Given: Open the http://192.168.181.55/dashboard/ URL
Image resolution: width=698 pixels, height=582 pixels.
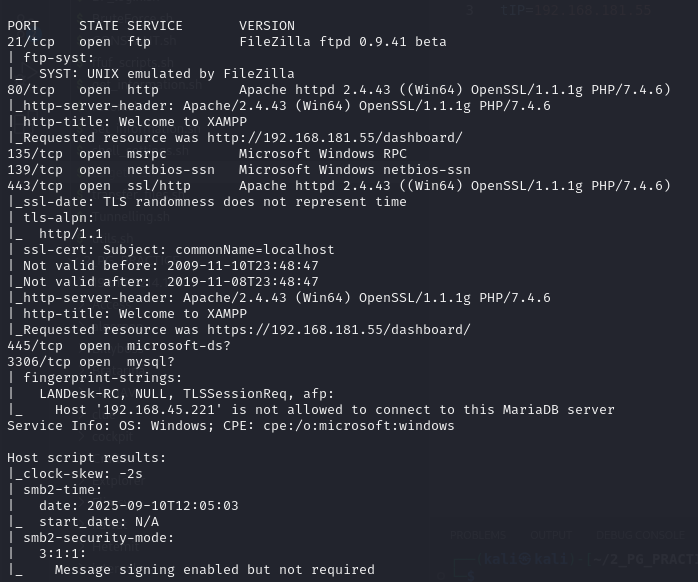Looking at the screenshot, I should pyautogui.click(x=335, y=138).
